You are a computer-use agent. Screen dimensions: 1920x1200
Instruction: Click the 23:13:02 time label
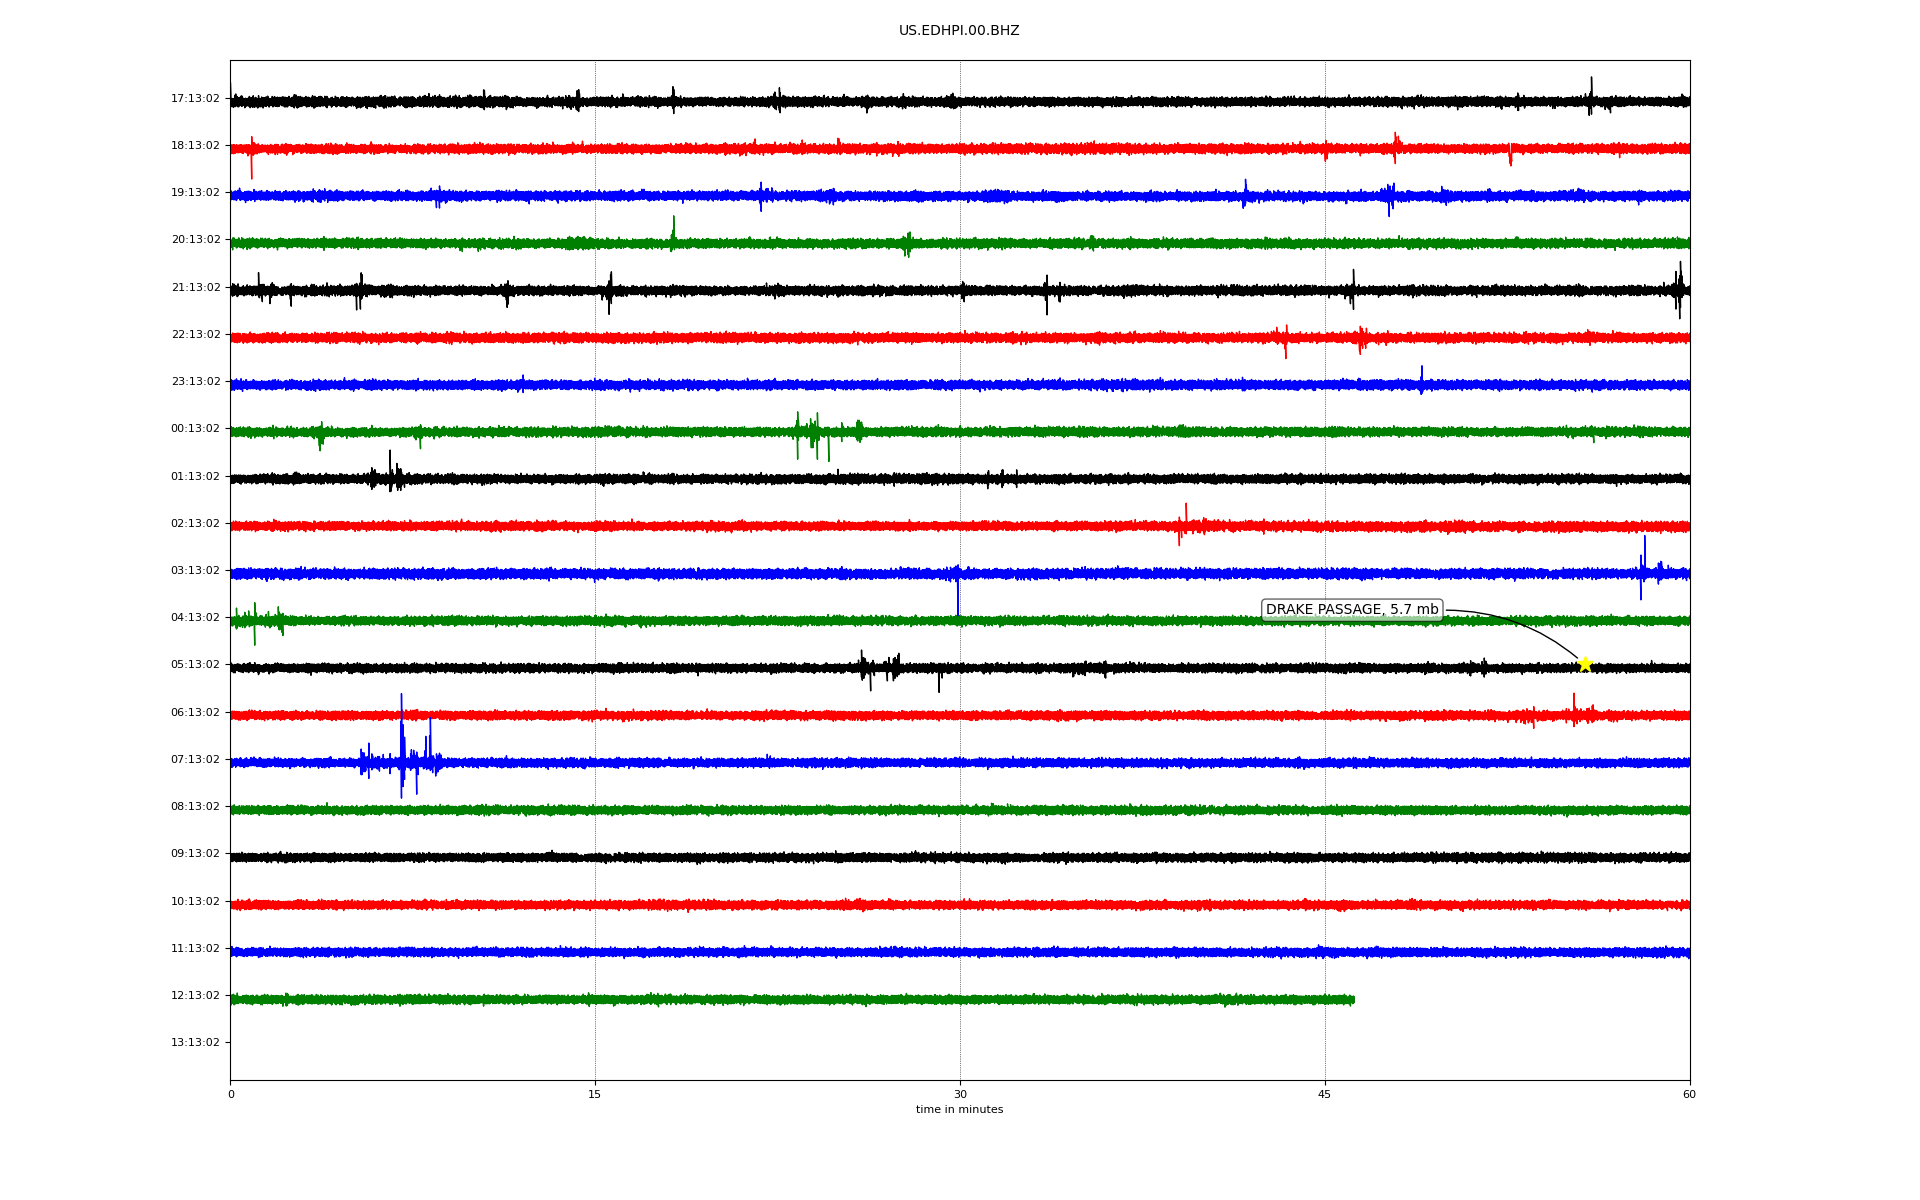click(x=195, y=382)
